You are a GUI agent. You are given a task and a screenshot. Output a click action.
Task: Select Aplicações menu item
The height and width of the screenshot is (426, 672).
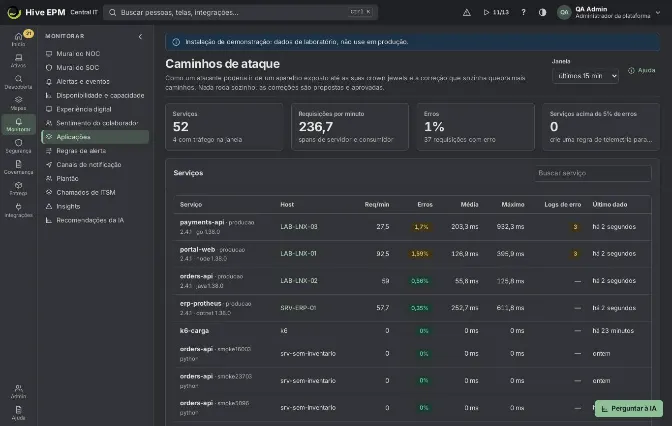(x=95, y=137)
